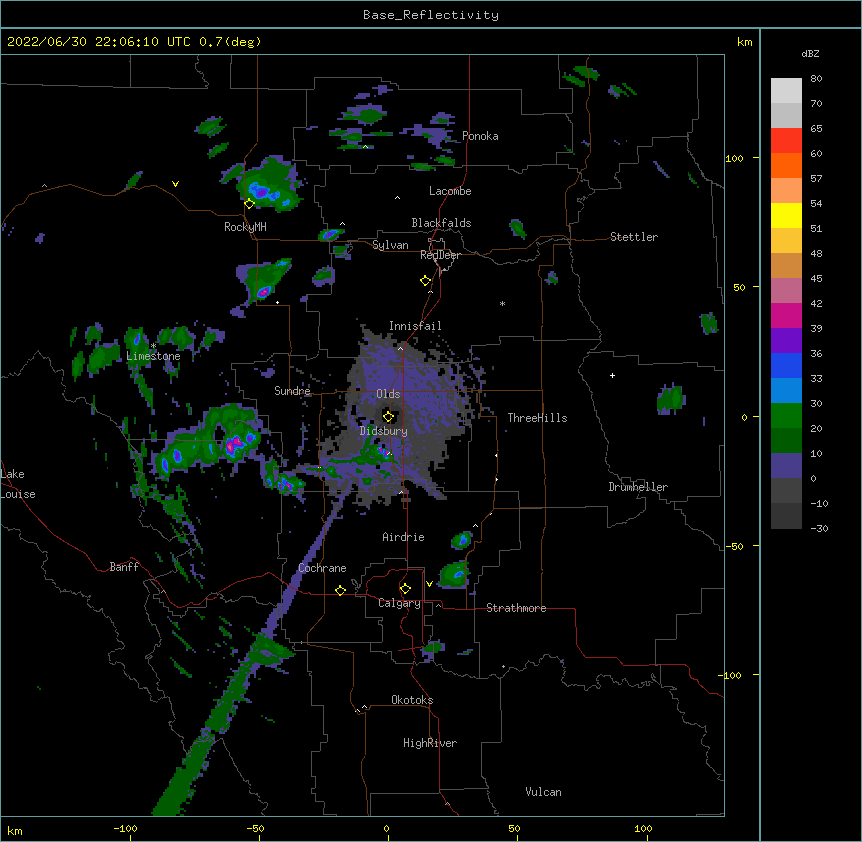Click the yellow diamond marker south of RedDeer
The width and height of the screenshot is (862, 842).
(426, 280)
